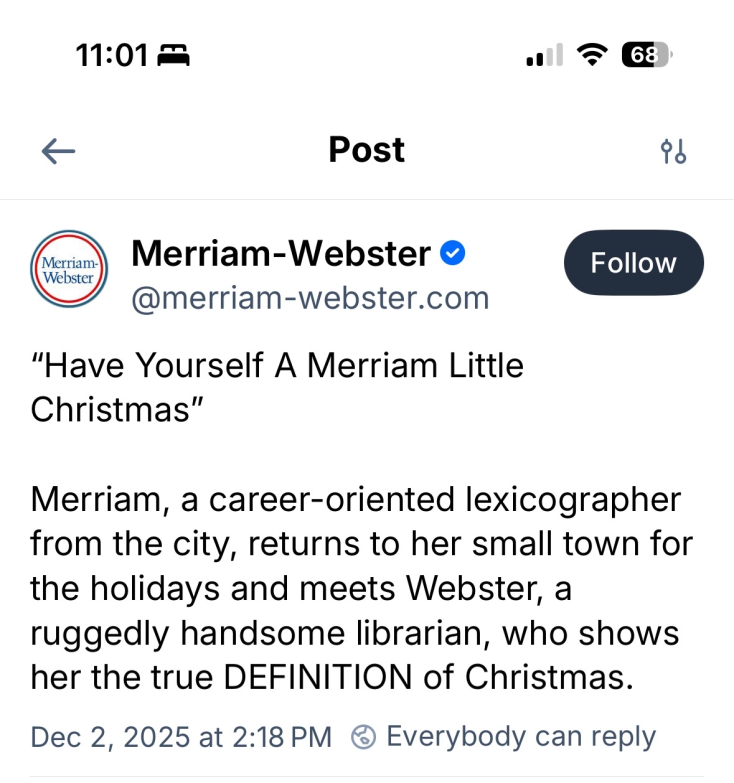Tap the Sleep focus bed icon
The height and width of the screenshot is (783, 734).
174,54
